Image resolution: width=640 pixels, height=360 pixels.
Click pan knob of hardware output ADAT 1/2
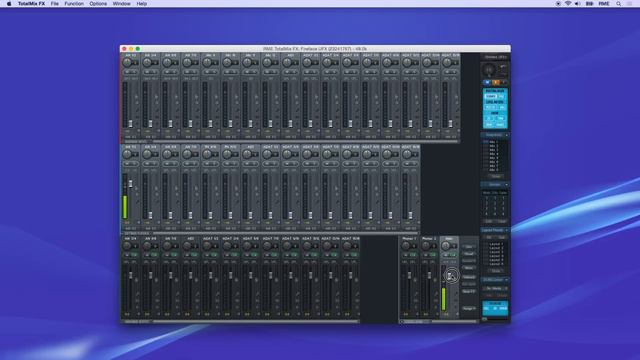tap(207, 246)
